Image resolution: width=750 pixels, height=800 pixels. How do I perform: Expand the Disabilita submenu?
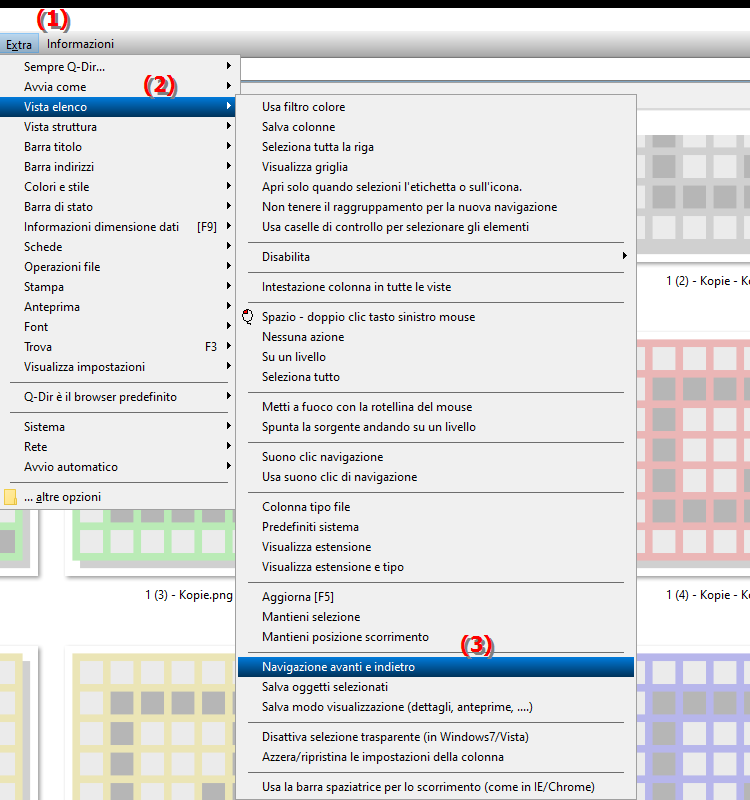coord(436,257)
